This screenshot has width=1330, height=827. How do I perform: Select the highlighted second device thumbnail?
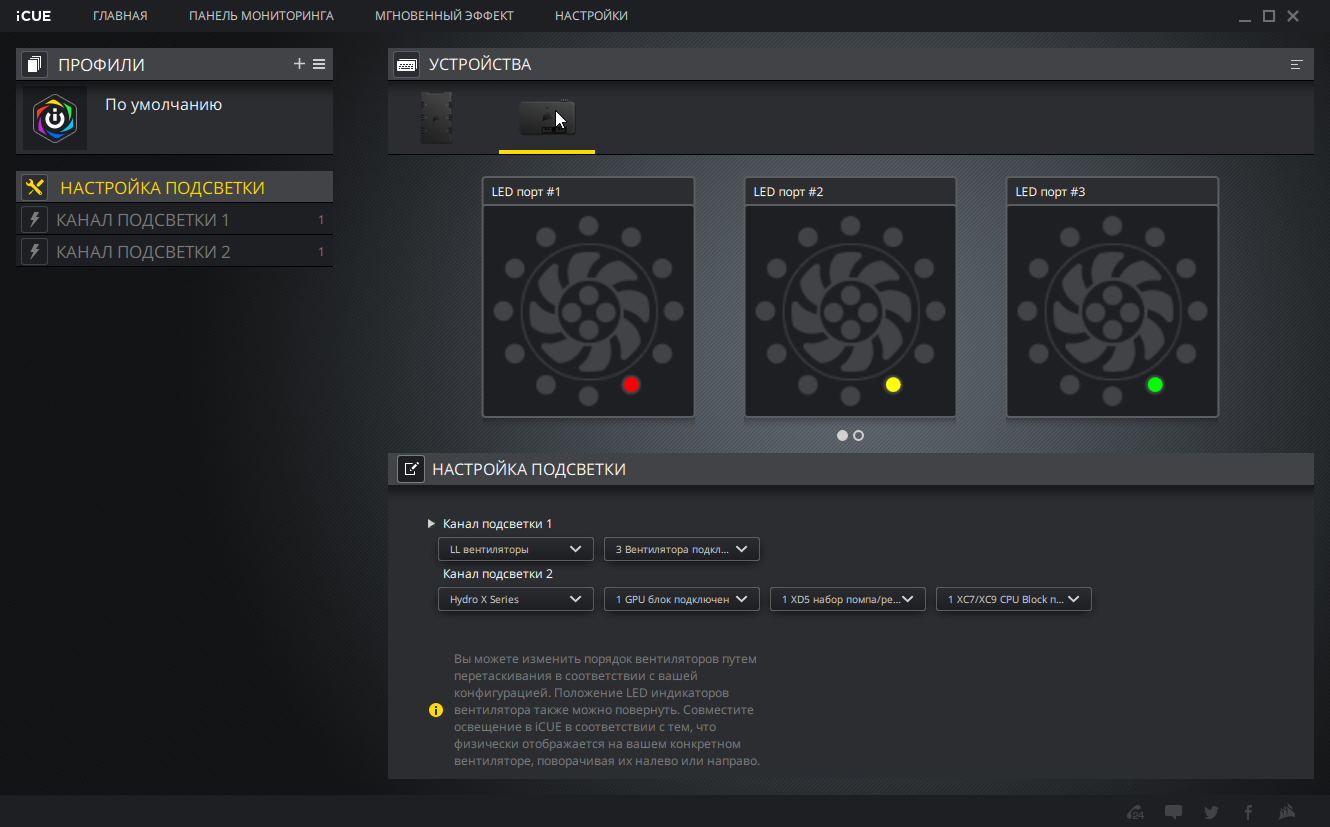547,118
